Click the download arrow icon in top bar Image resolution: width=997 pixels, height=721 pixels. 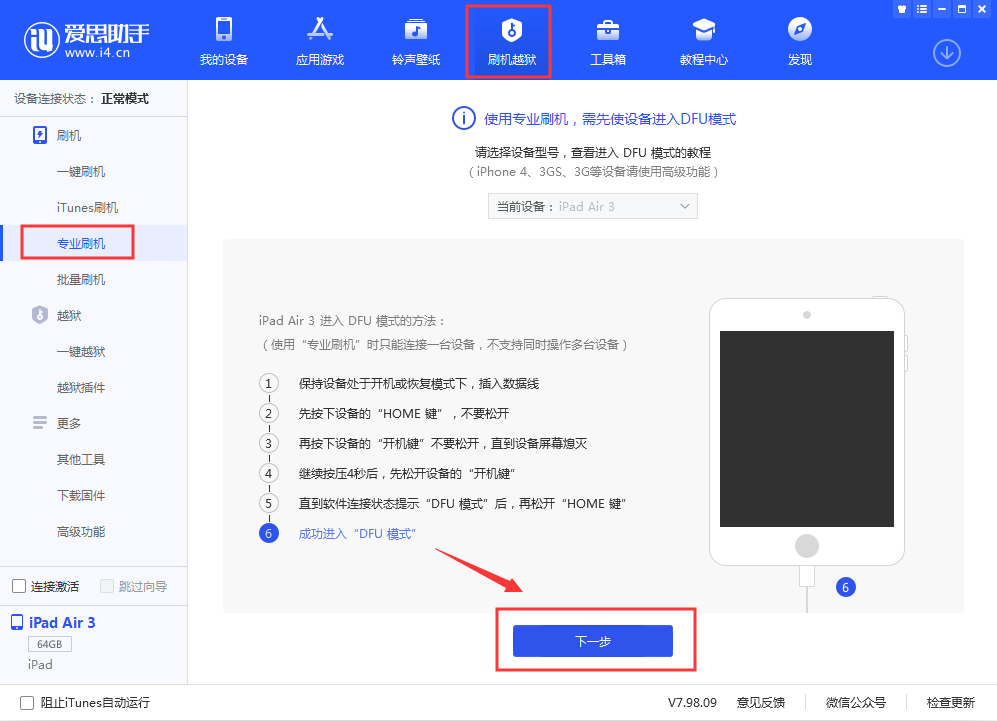click(946, 53)
